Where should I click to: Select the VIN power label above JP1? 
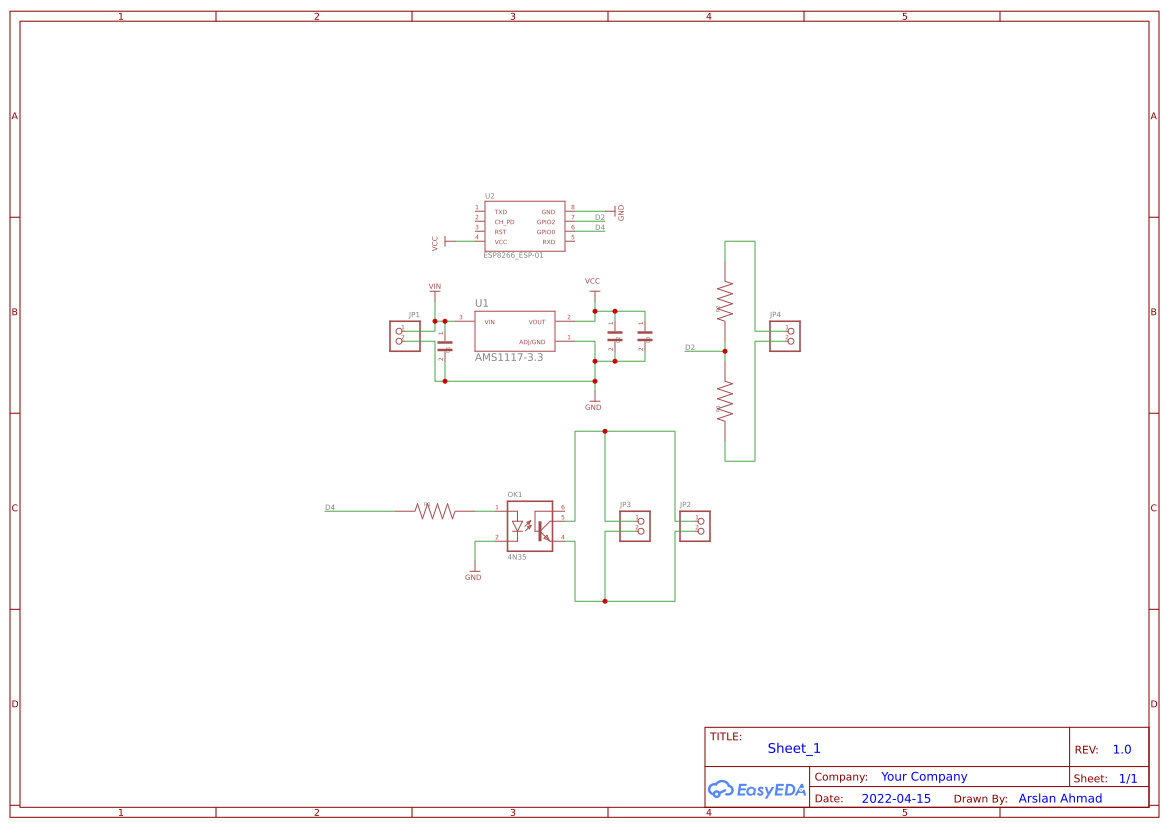[x=432, y=285]
